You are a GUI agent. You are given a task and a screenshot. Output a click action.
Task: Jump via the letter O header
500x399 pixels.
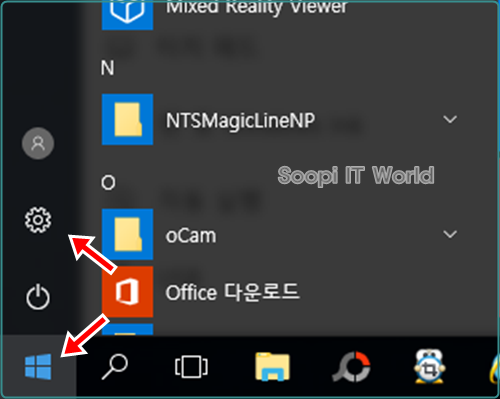(108, 182)
